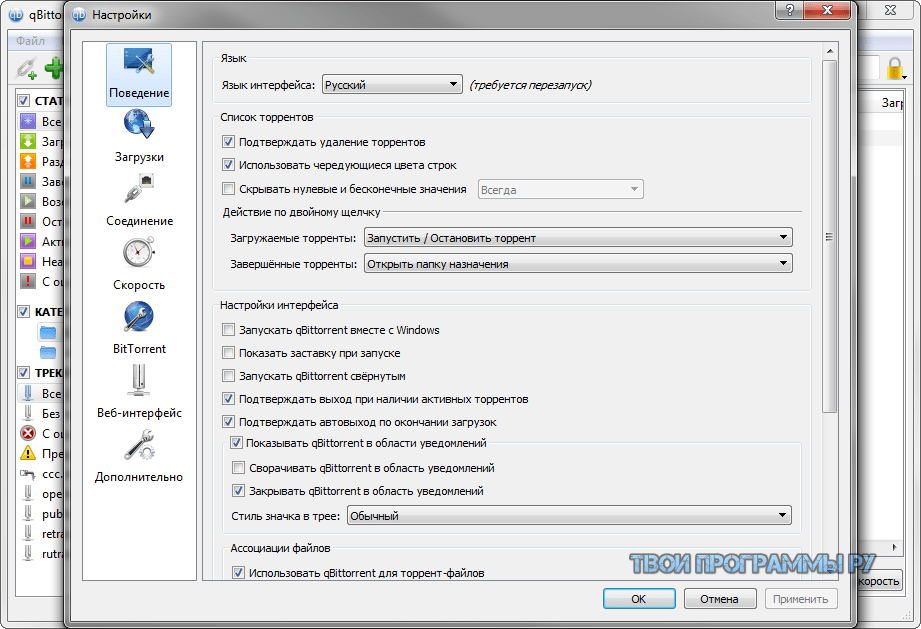Toggle Показывать qBittorrent в области уведомлений
This screenshot has height=629, width=921.
click(236, 443)
